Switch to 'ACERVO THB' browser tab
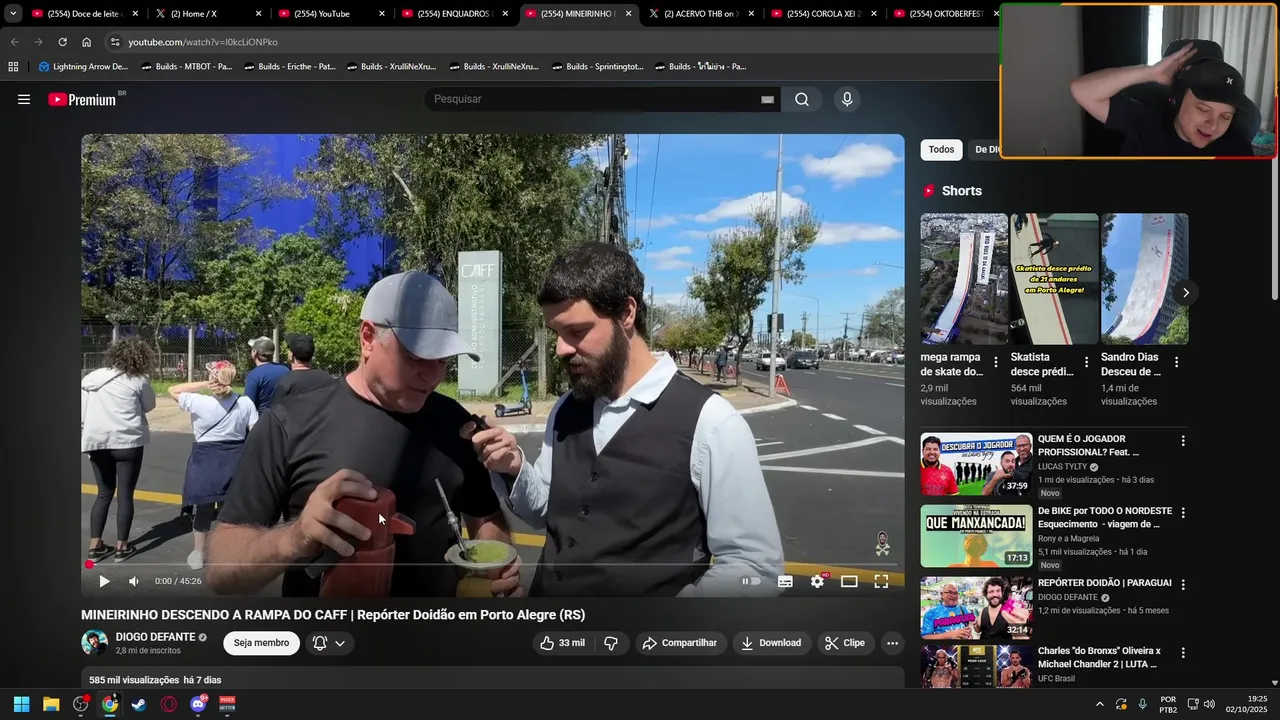 700,14
